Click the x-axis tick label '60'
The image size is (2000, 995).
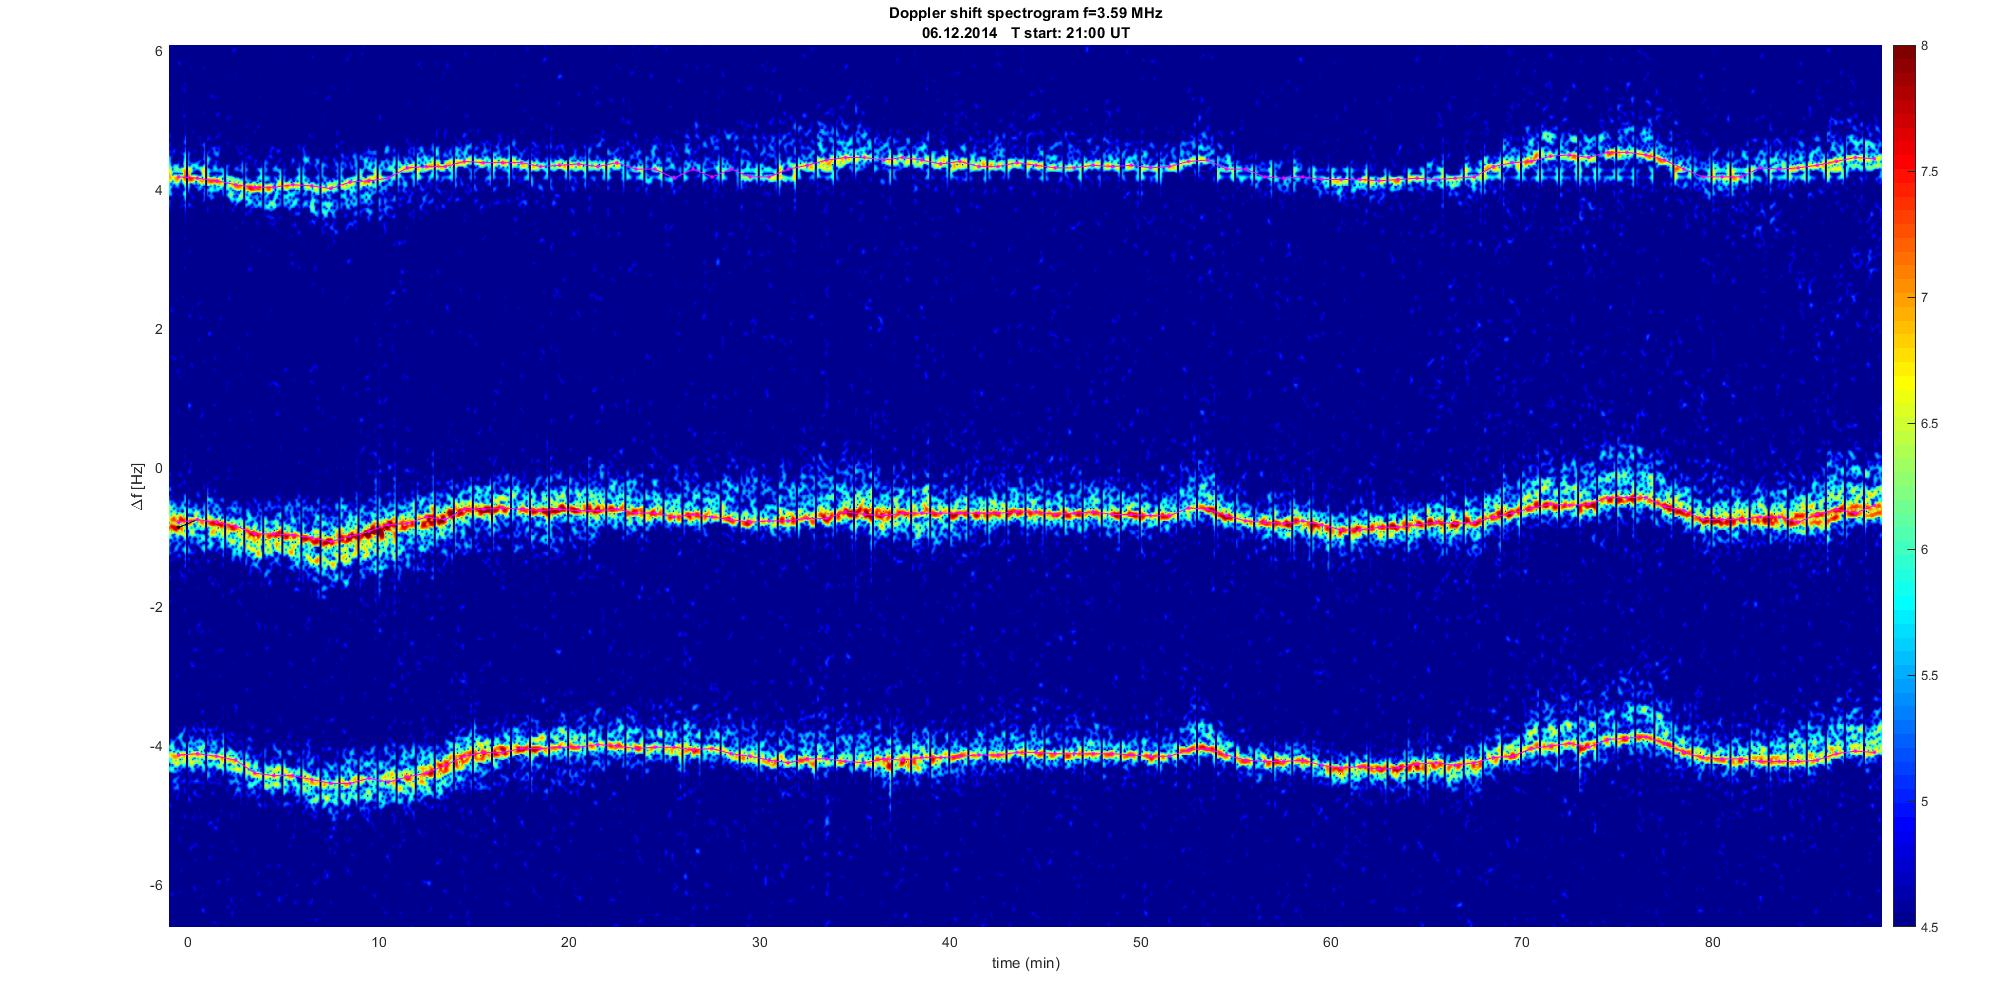1331,942
